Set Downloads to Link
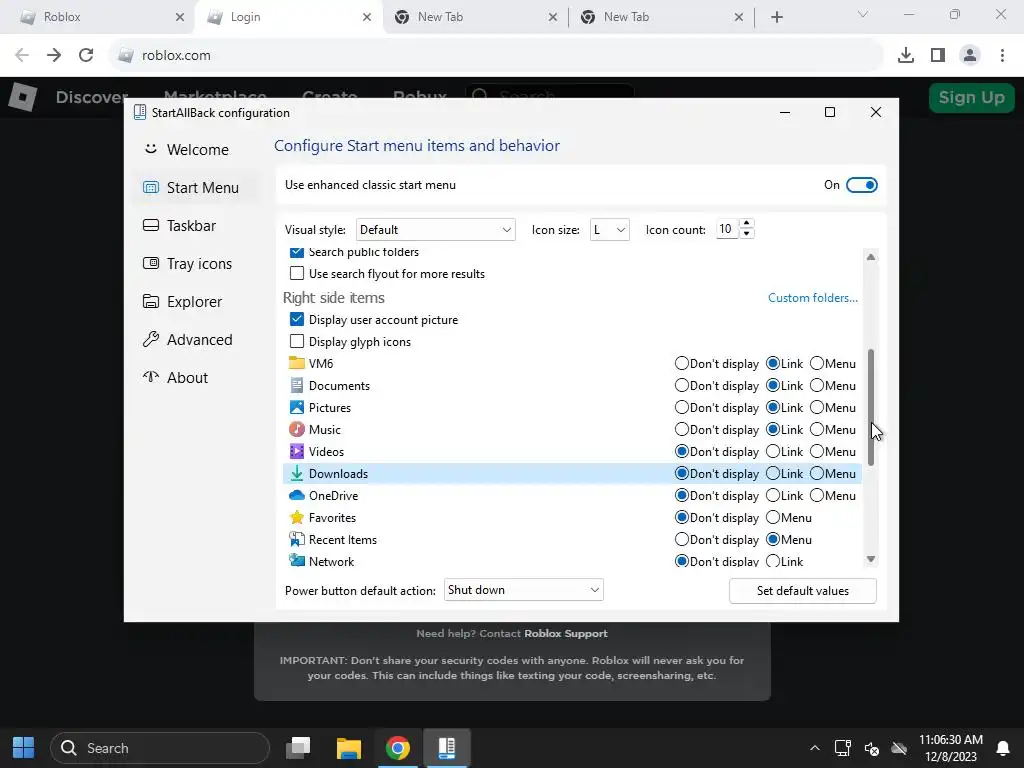The width and height of the screenshot is (1024, 768). (x=773, y=473)
